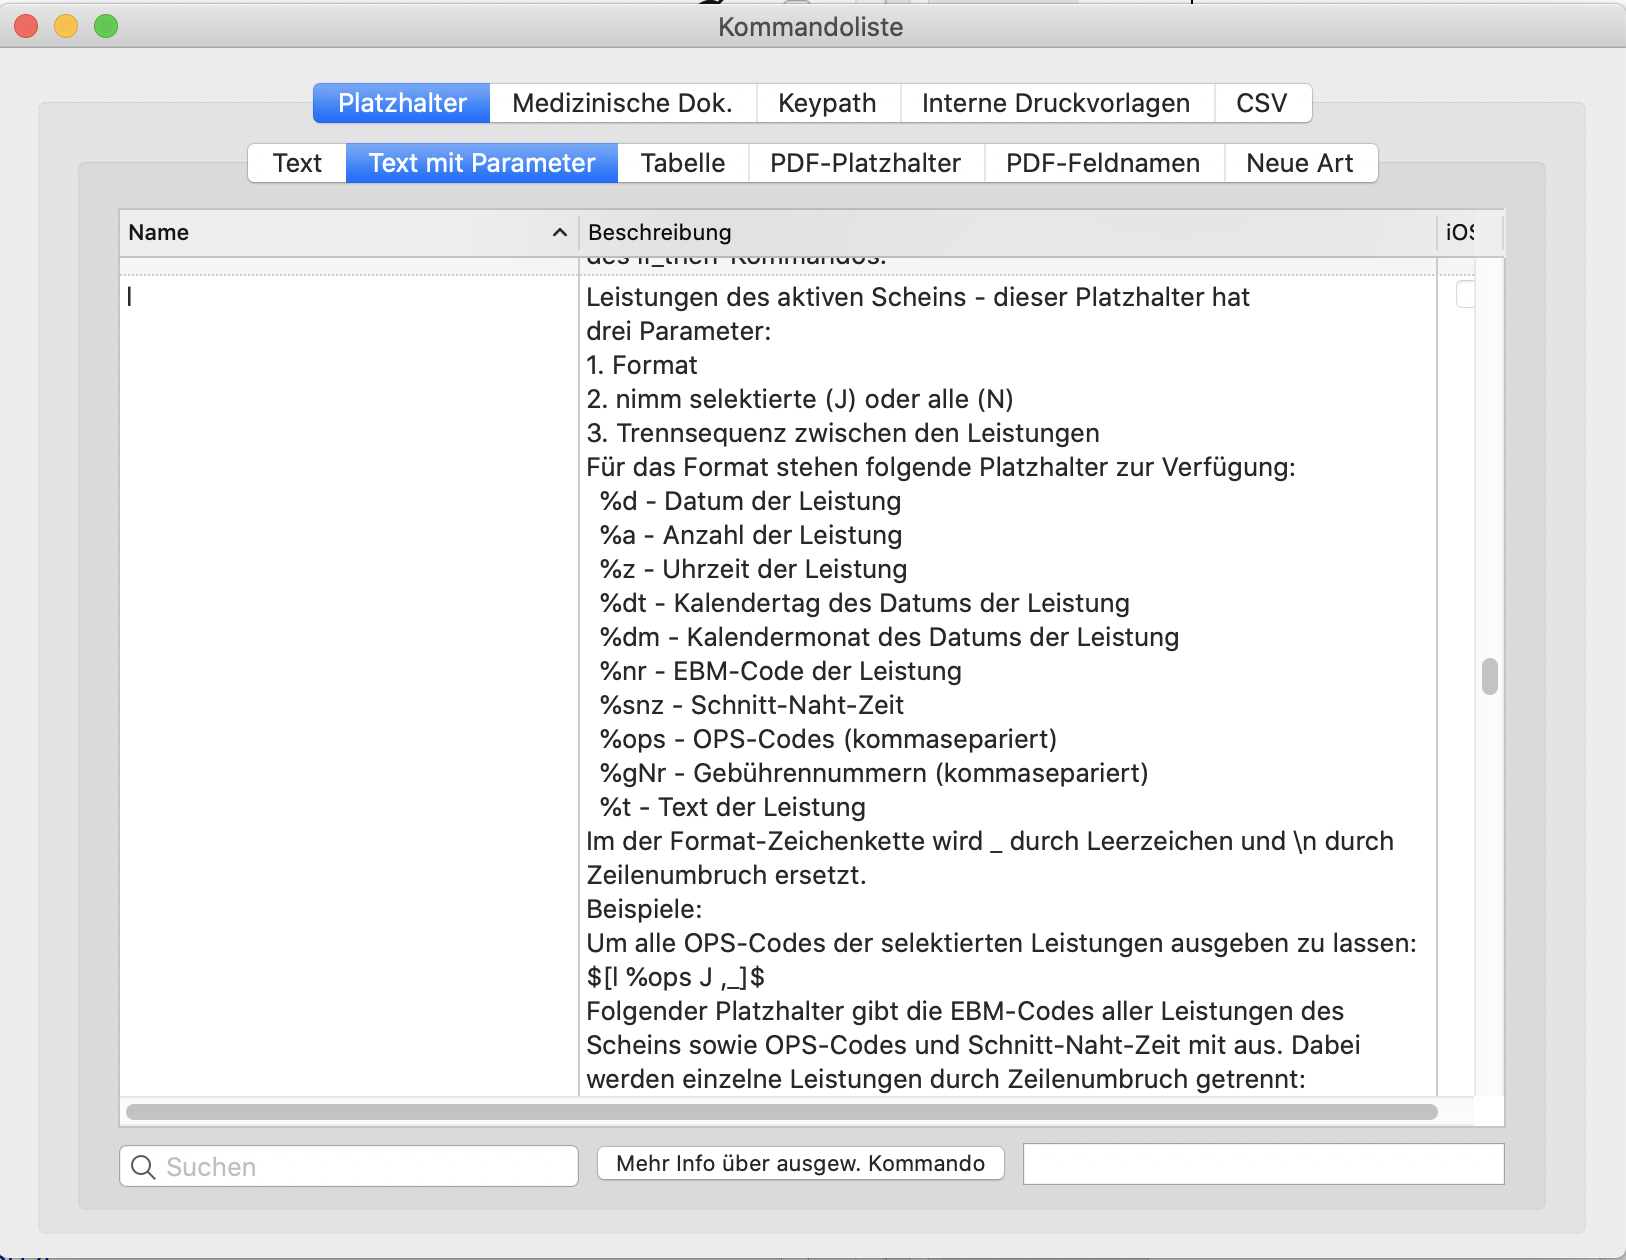Click '2. nimm selektierte (J) oder alle (N)'
1626x1260 pixels.
point(800,399)
